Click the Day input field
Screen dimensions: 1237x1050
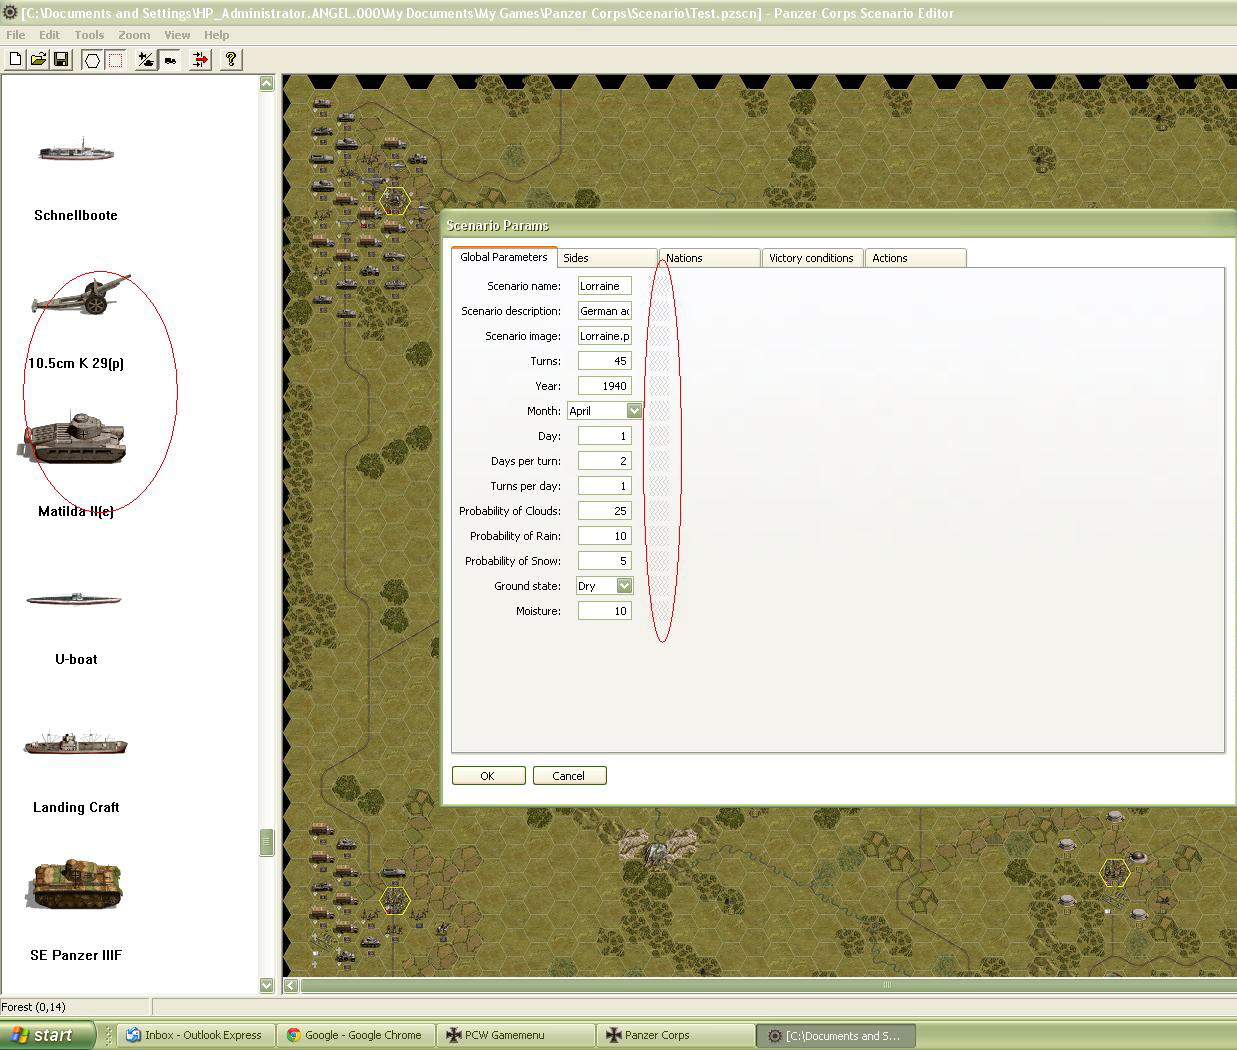coord(605,436)
